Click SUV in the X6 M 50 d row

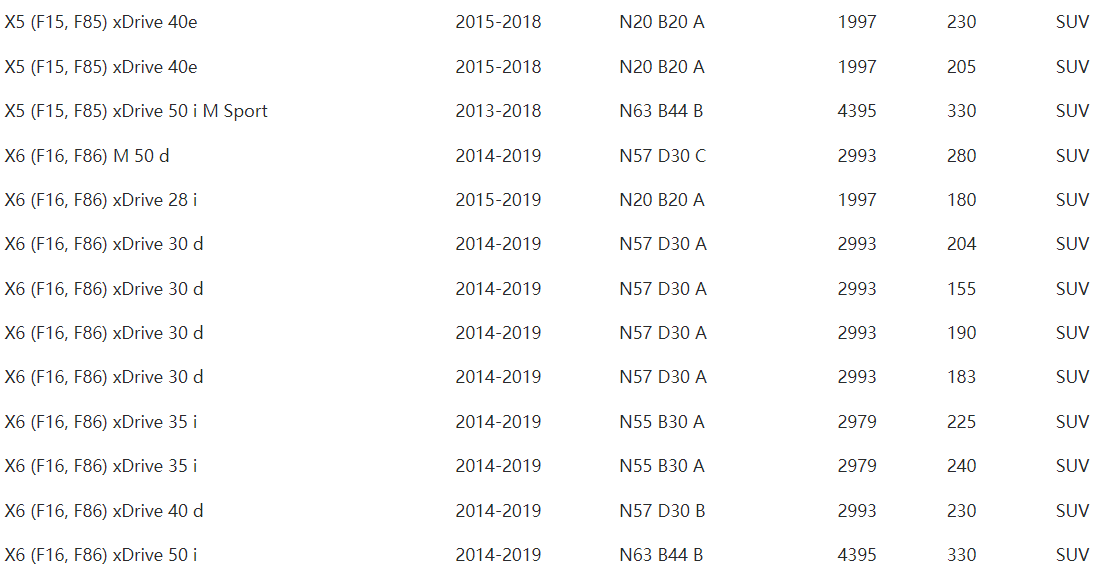coord(1072,156)
